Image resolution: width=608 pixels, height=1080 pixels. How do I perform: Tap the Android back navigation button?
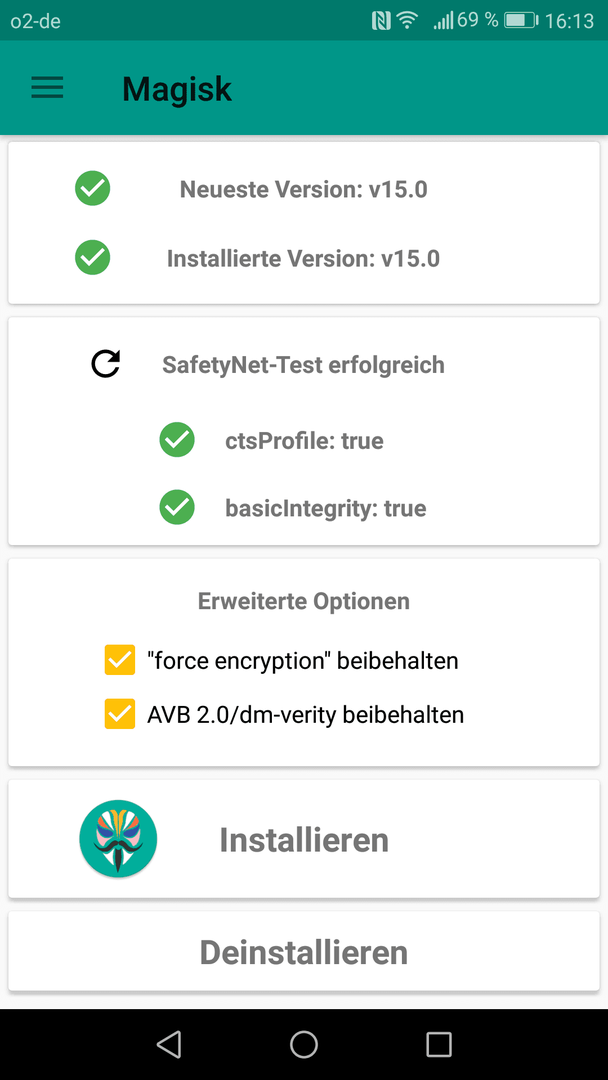point(169,1044)
